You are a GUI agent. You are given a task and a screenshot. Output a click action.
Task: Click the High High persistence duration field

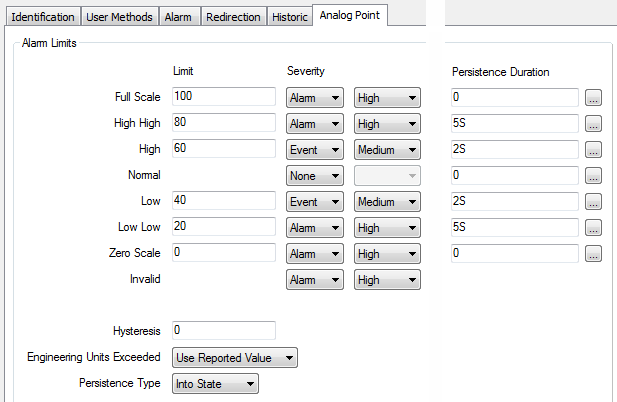(514, 124)
